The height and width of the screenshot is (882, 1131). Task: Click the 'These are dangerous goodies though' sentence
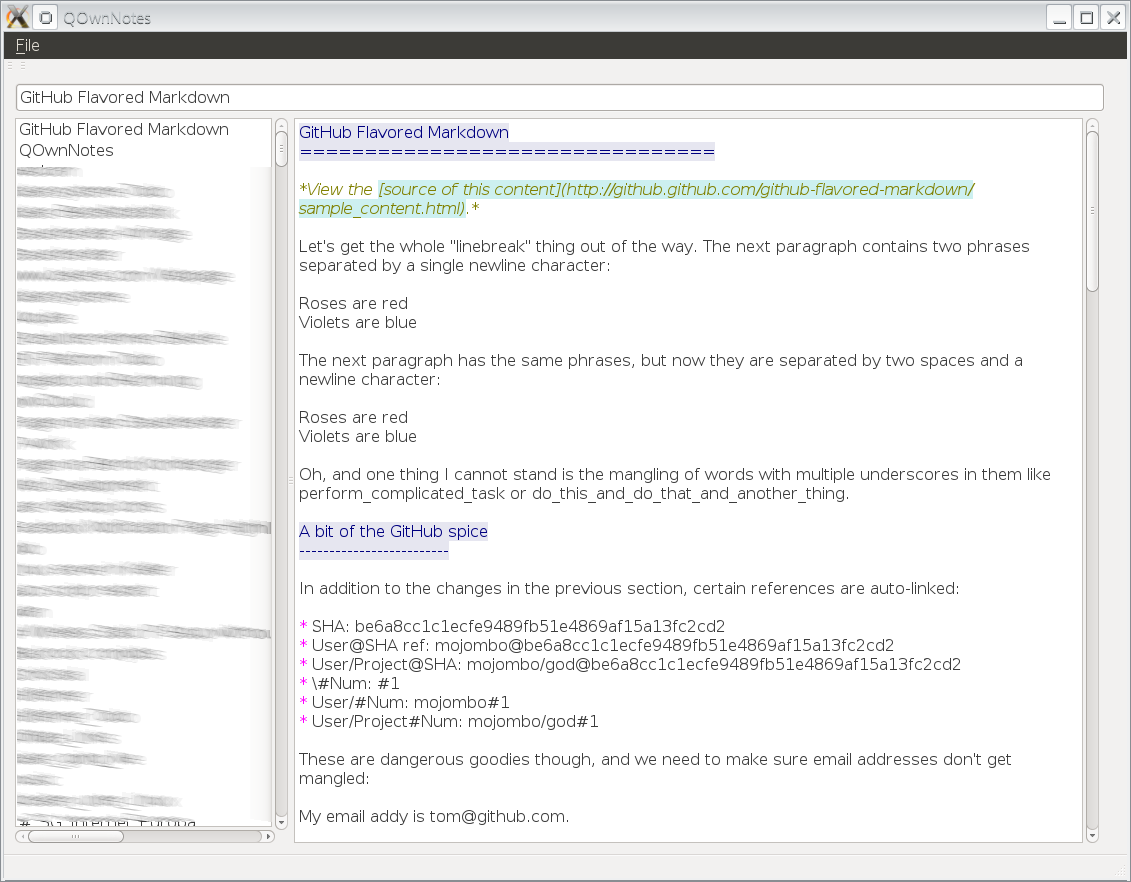tap(655, 769)
